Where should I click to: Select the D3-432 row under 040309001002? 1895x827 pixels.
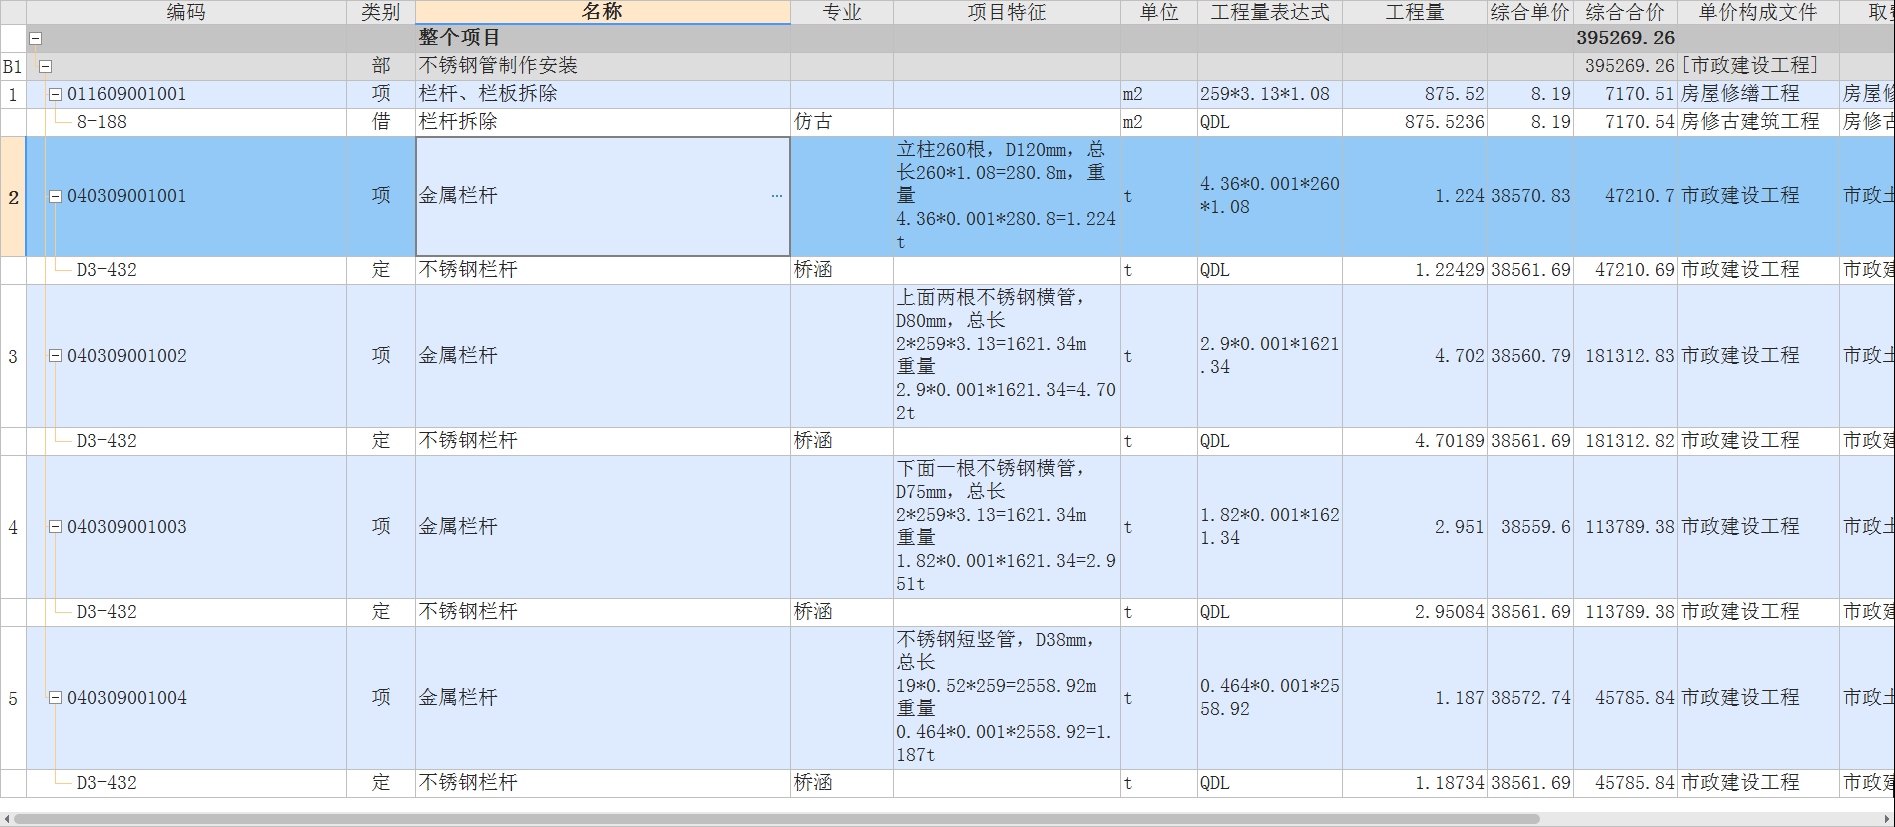pyautogui.click(x=106, y=441)
